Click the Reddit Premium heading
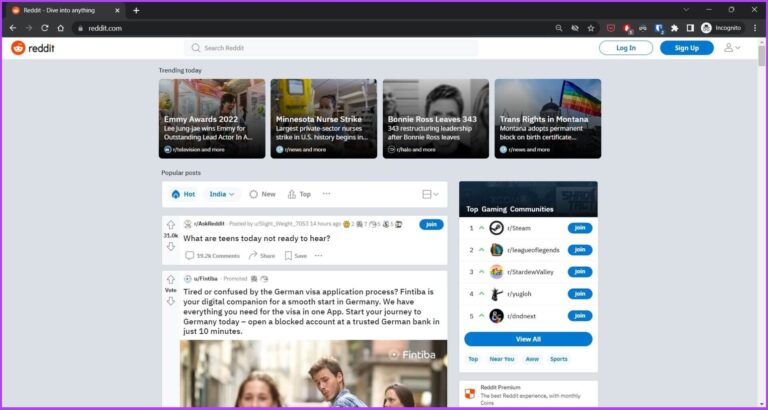 (501, 387)
